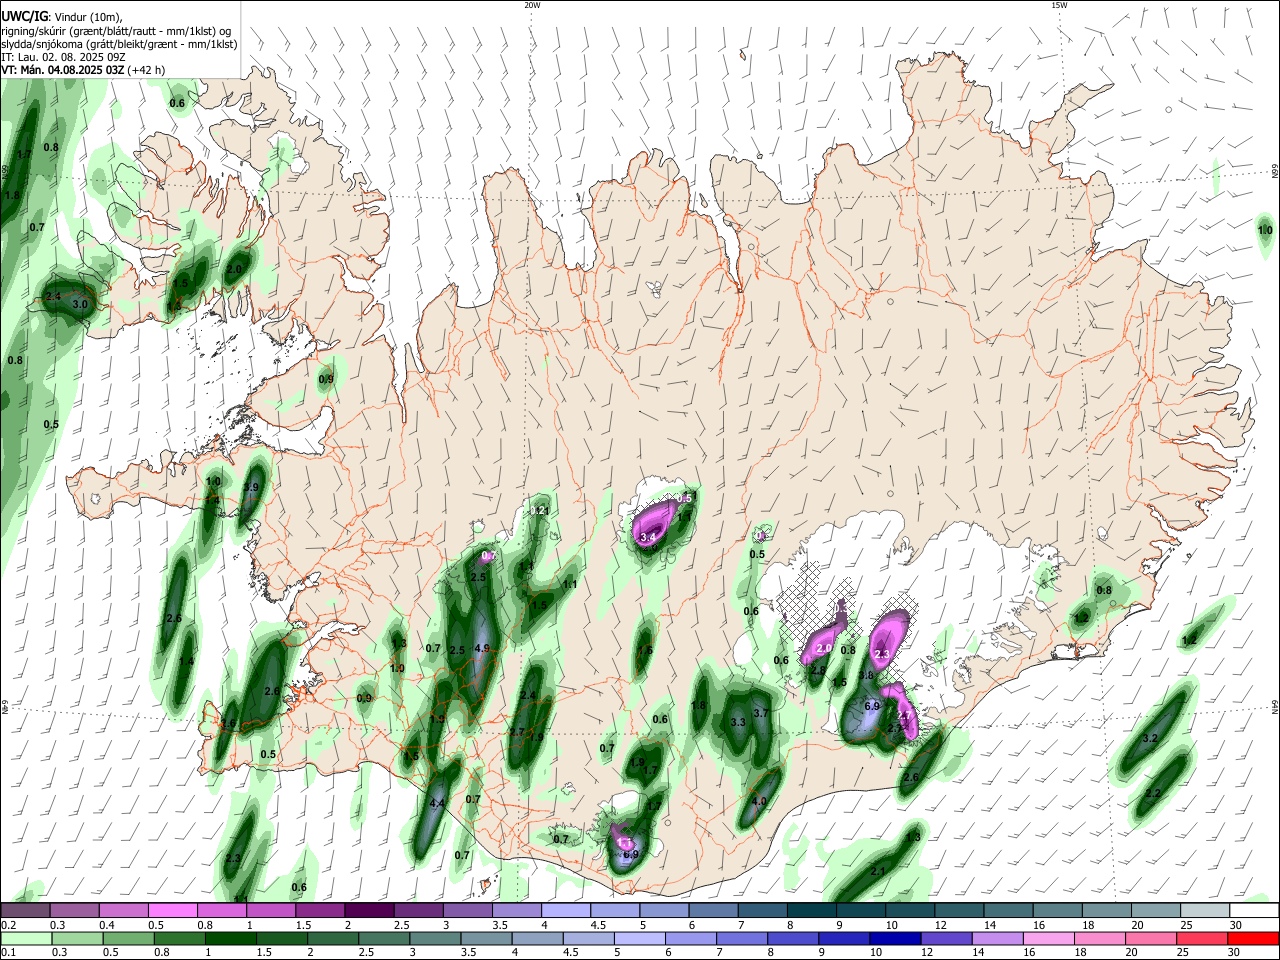The height and width of the screenshot is (960, 1280).
Task: Click the '4.4' precipitation value
Action: click(436, 802)
